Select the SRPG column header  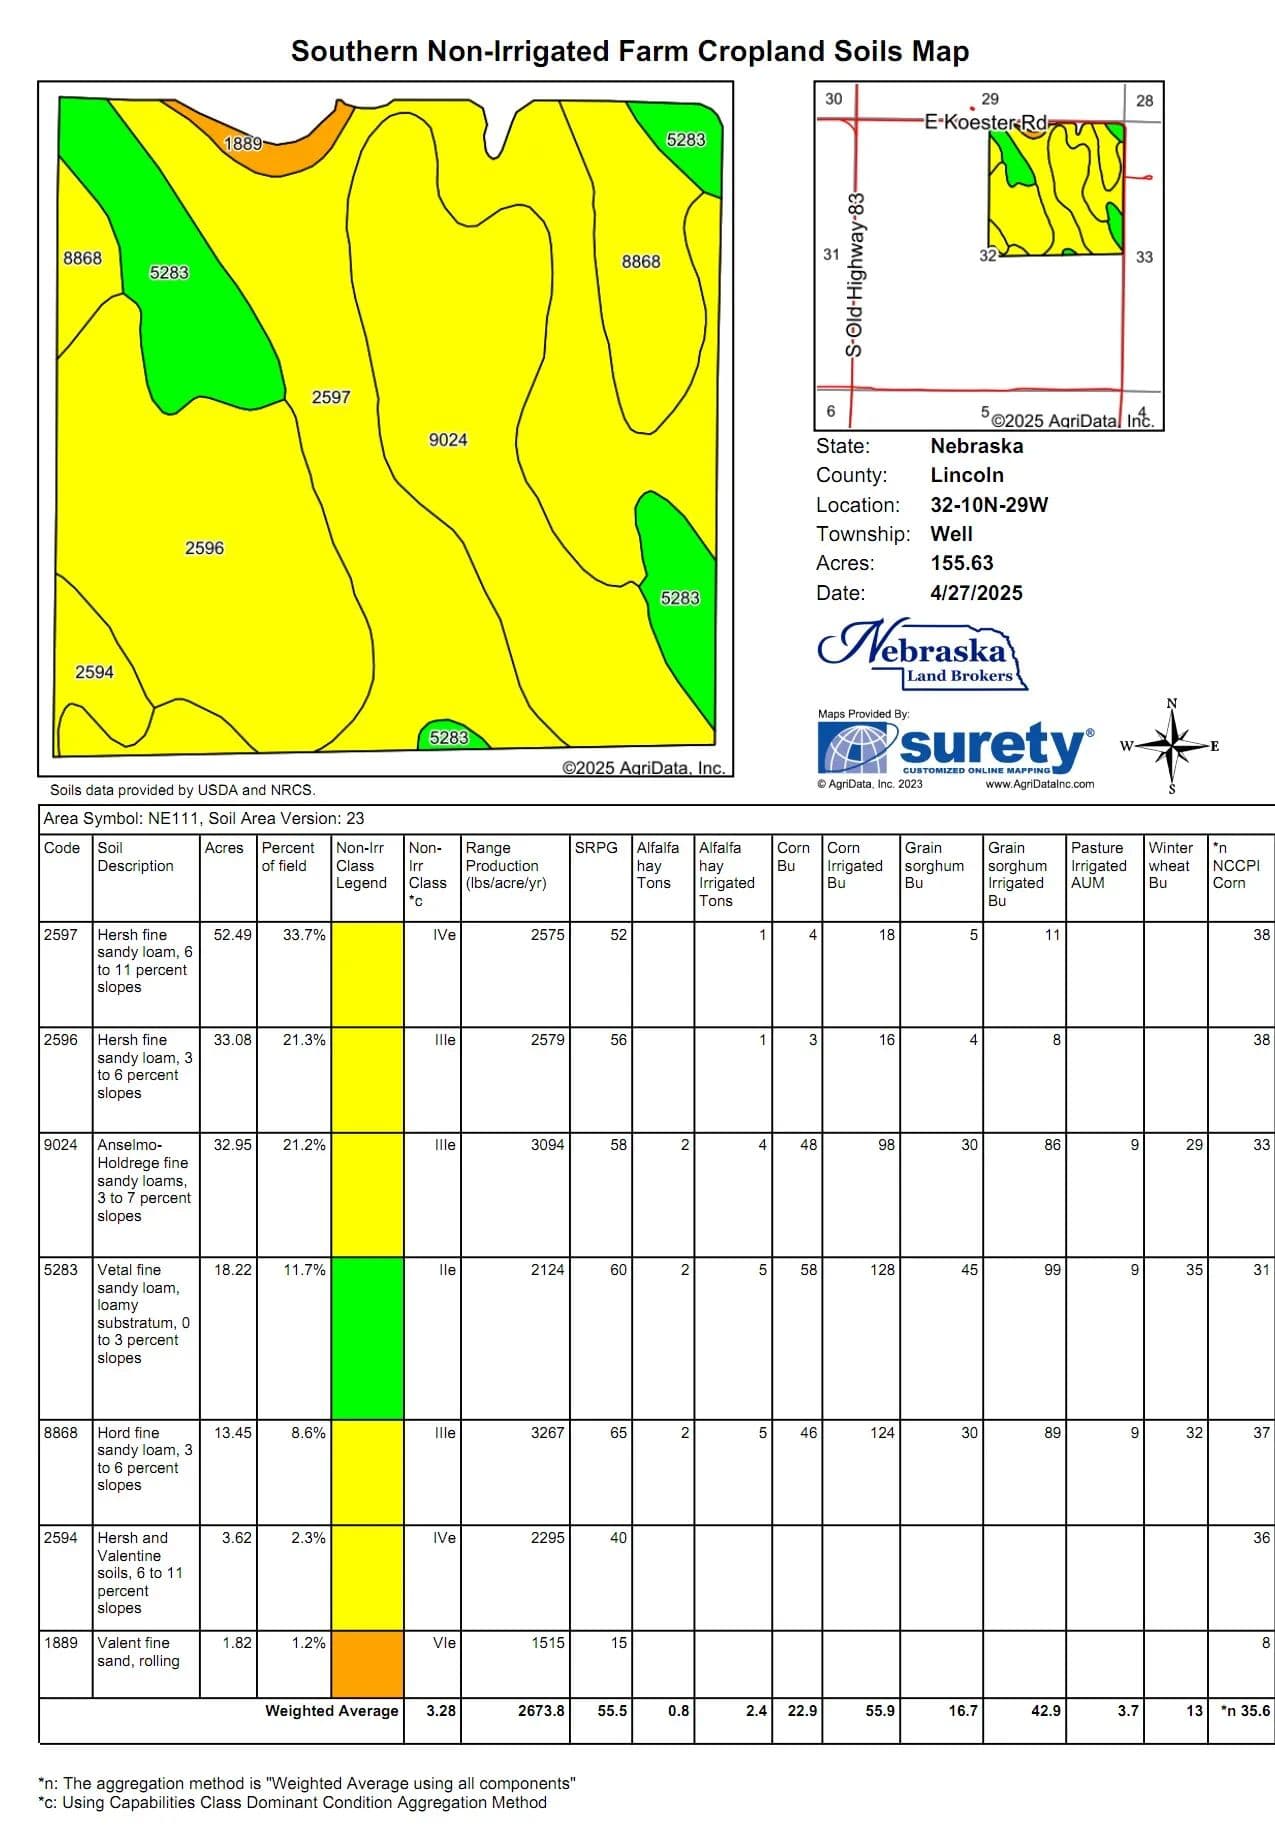pyautogui.click(x=596, y=848)
